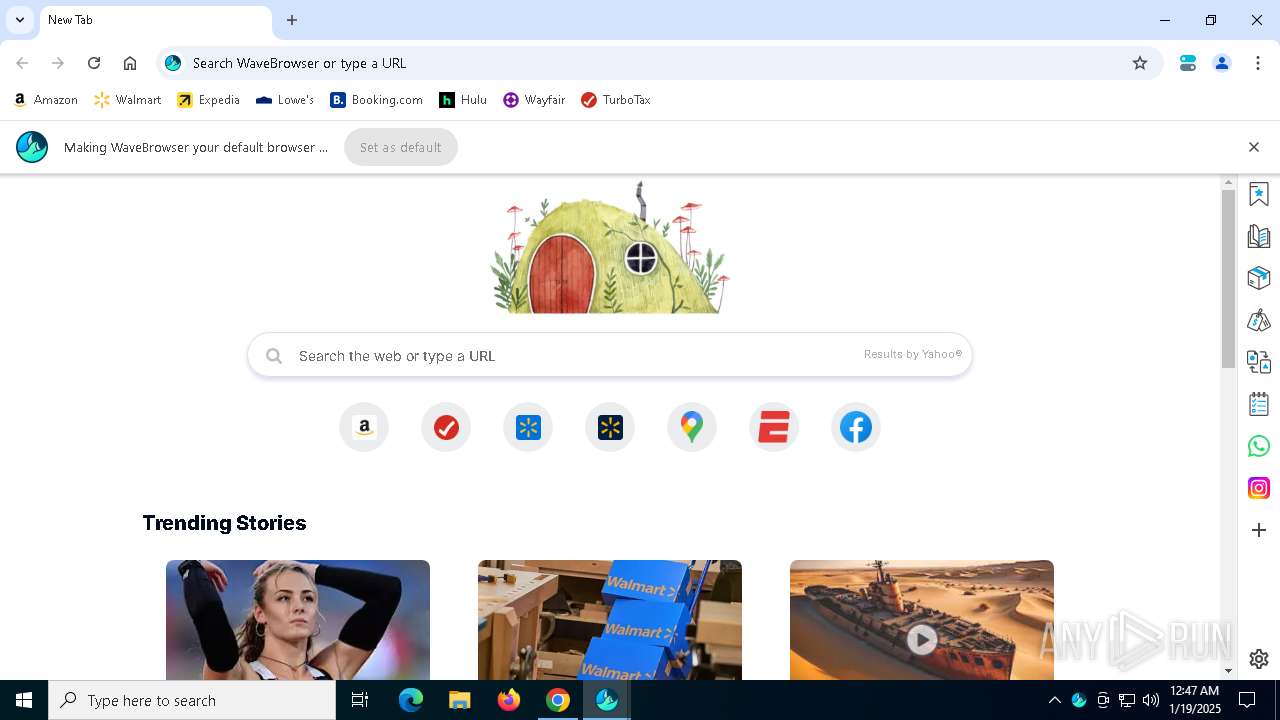1280x720 pixels.
Task: Open the blue Walmart spark shortcut
Action: click(528, 428)
